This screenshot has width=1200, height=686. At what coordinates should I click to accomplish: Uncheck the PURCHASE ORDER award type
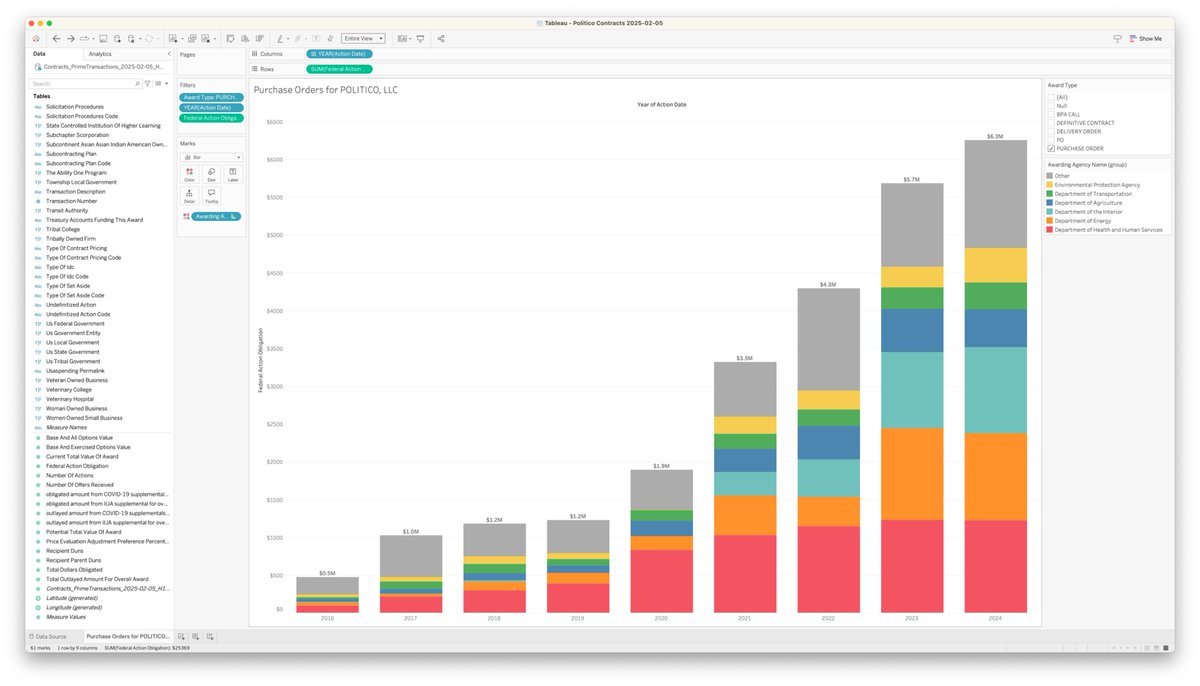click(x=1051, y=148)
